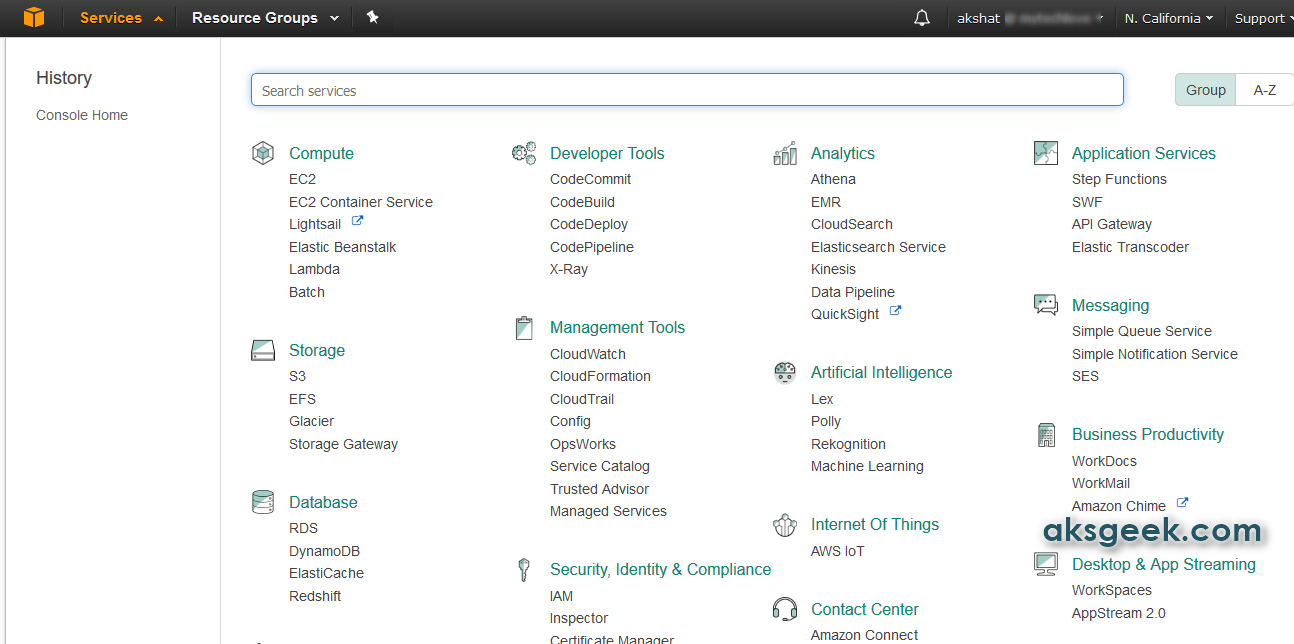This screenshot has width=1294, height=644.
Task: Click the Developer Tools gears icon
Action: 524,153
